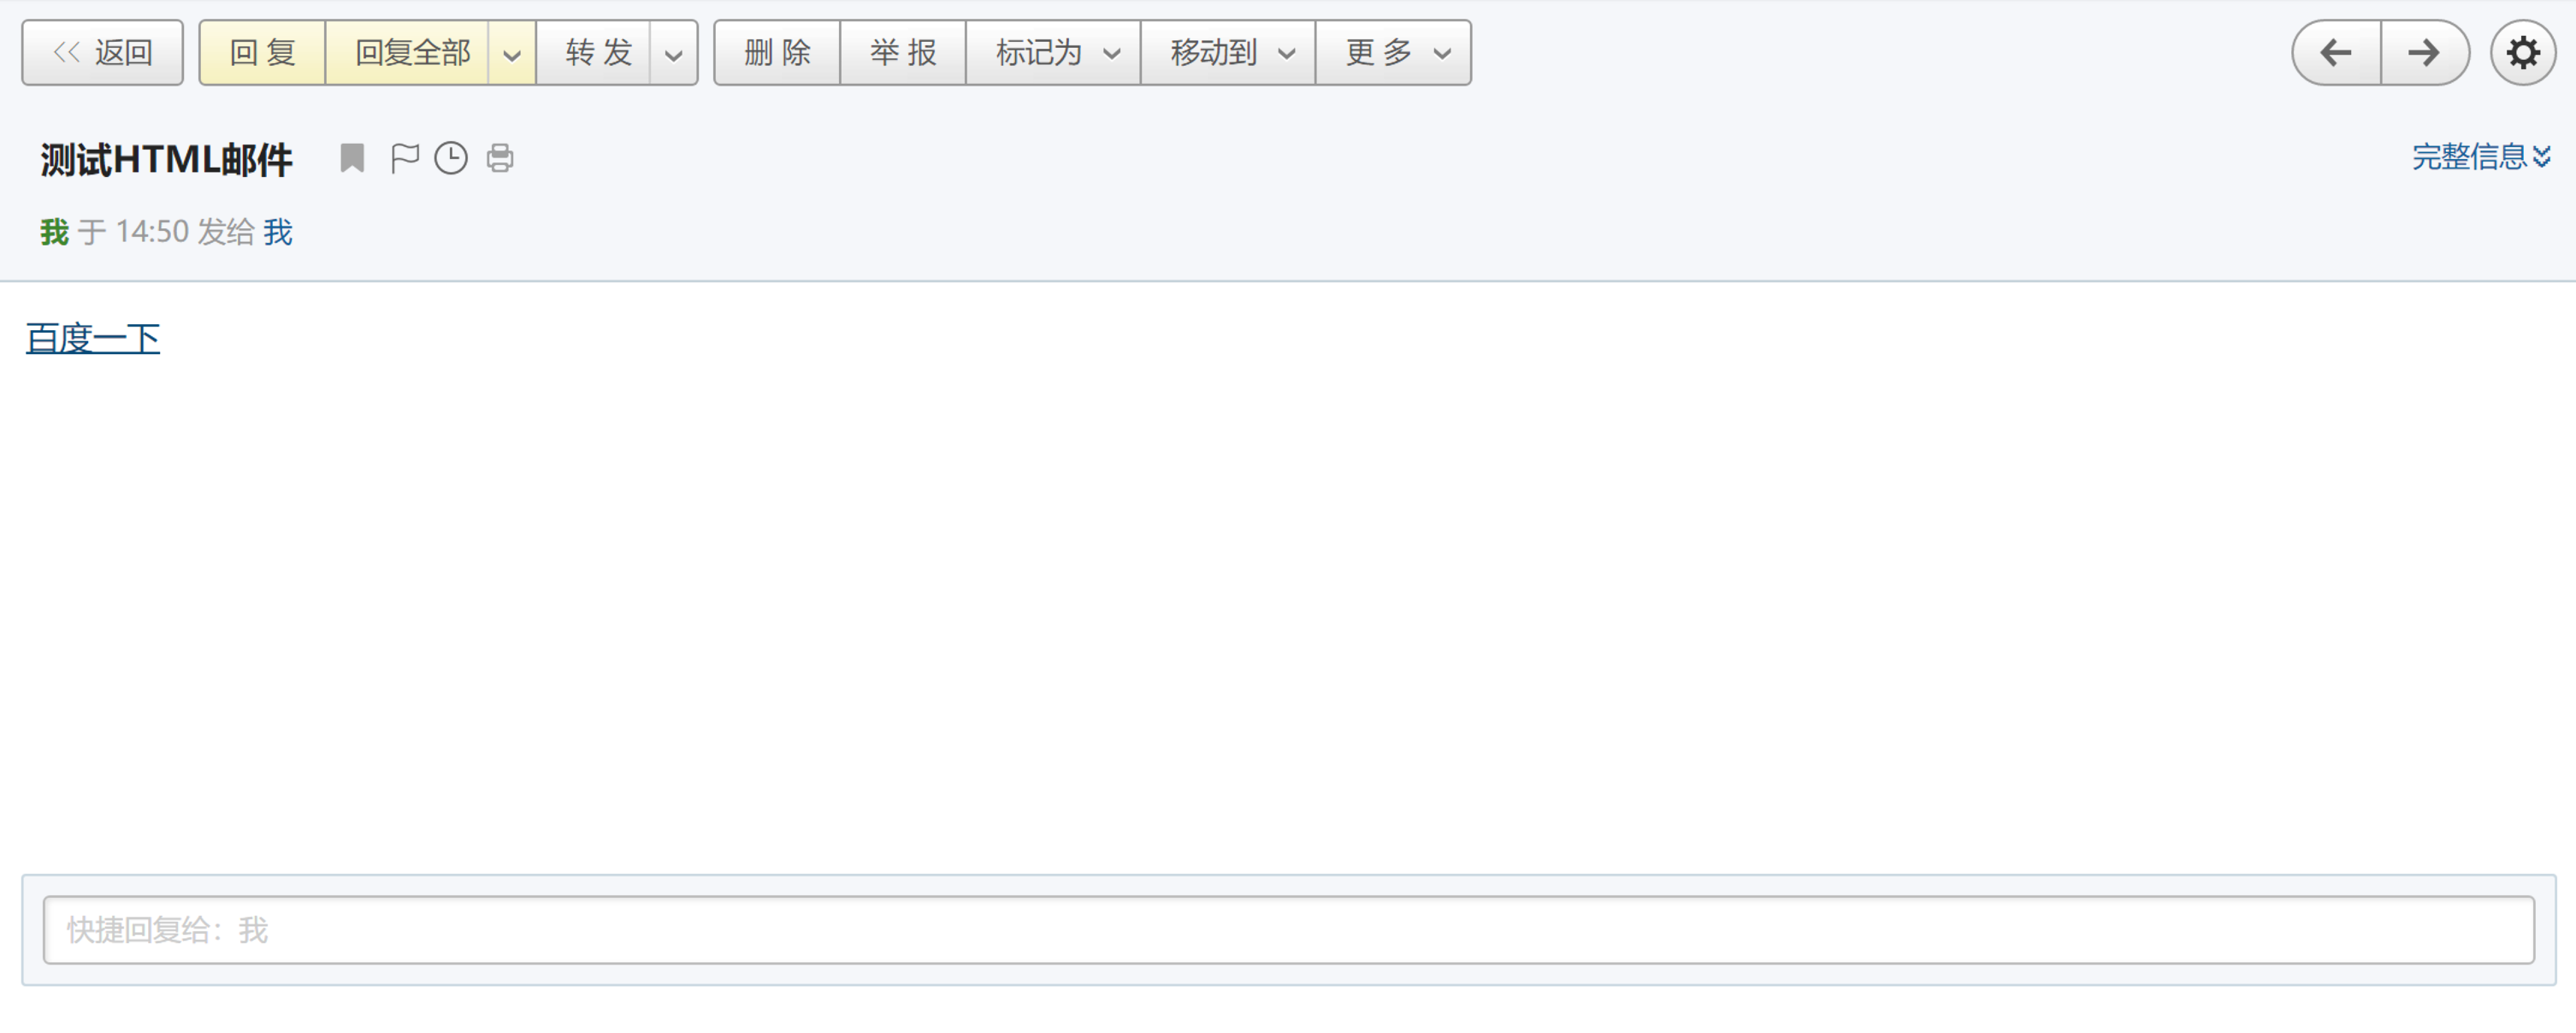Open the 移动到 move-to dropdown
Viewport: 2576px width, 1033px height.
(x=1229, y=53)
